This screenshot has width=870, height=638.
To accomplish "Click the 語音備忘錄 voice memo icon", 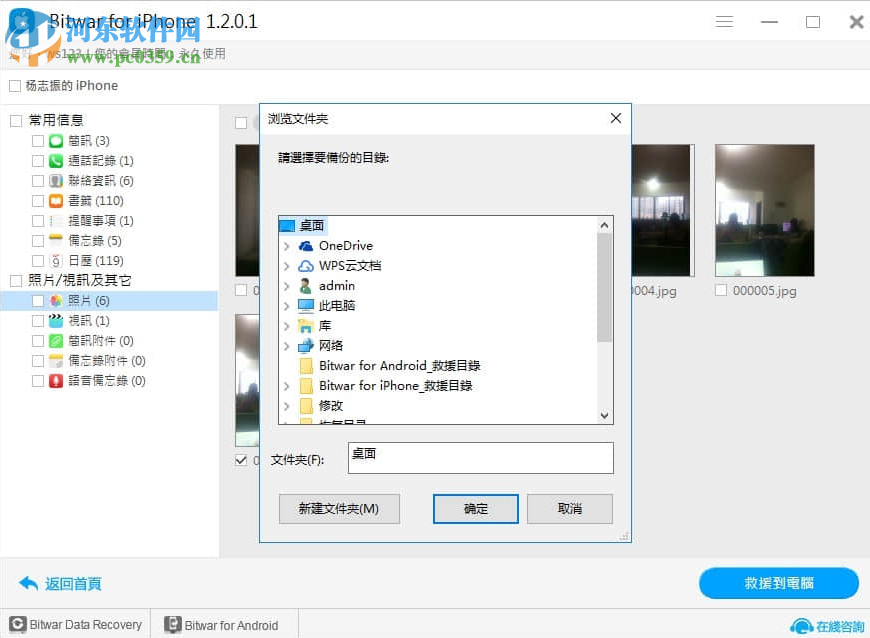I will click(x=55, y=380).
